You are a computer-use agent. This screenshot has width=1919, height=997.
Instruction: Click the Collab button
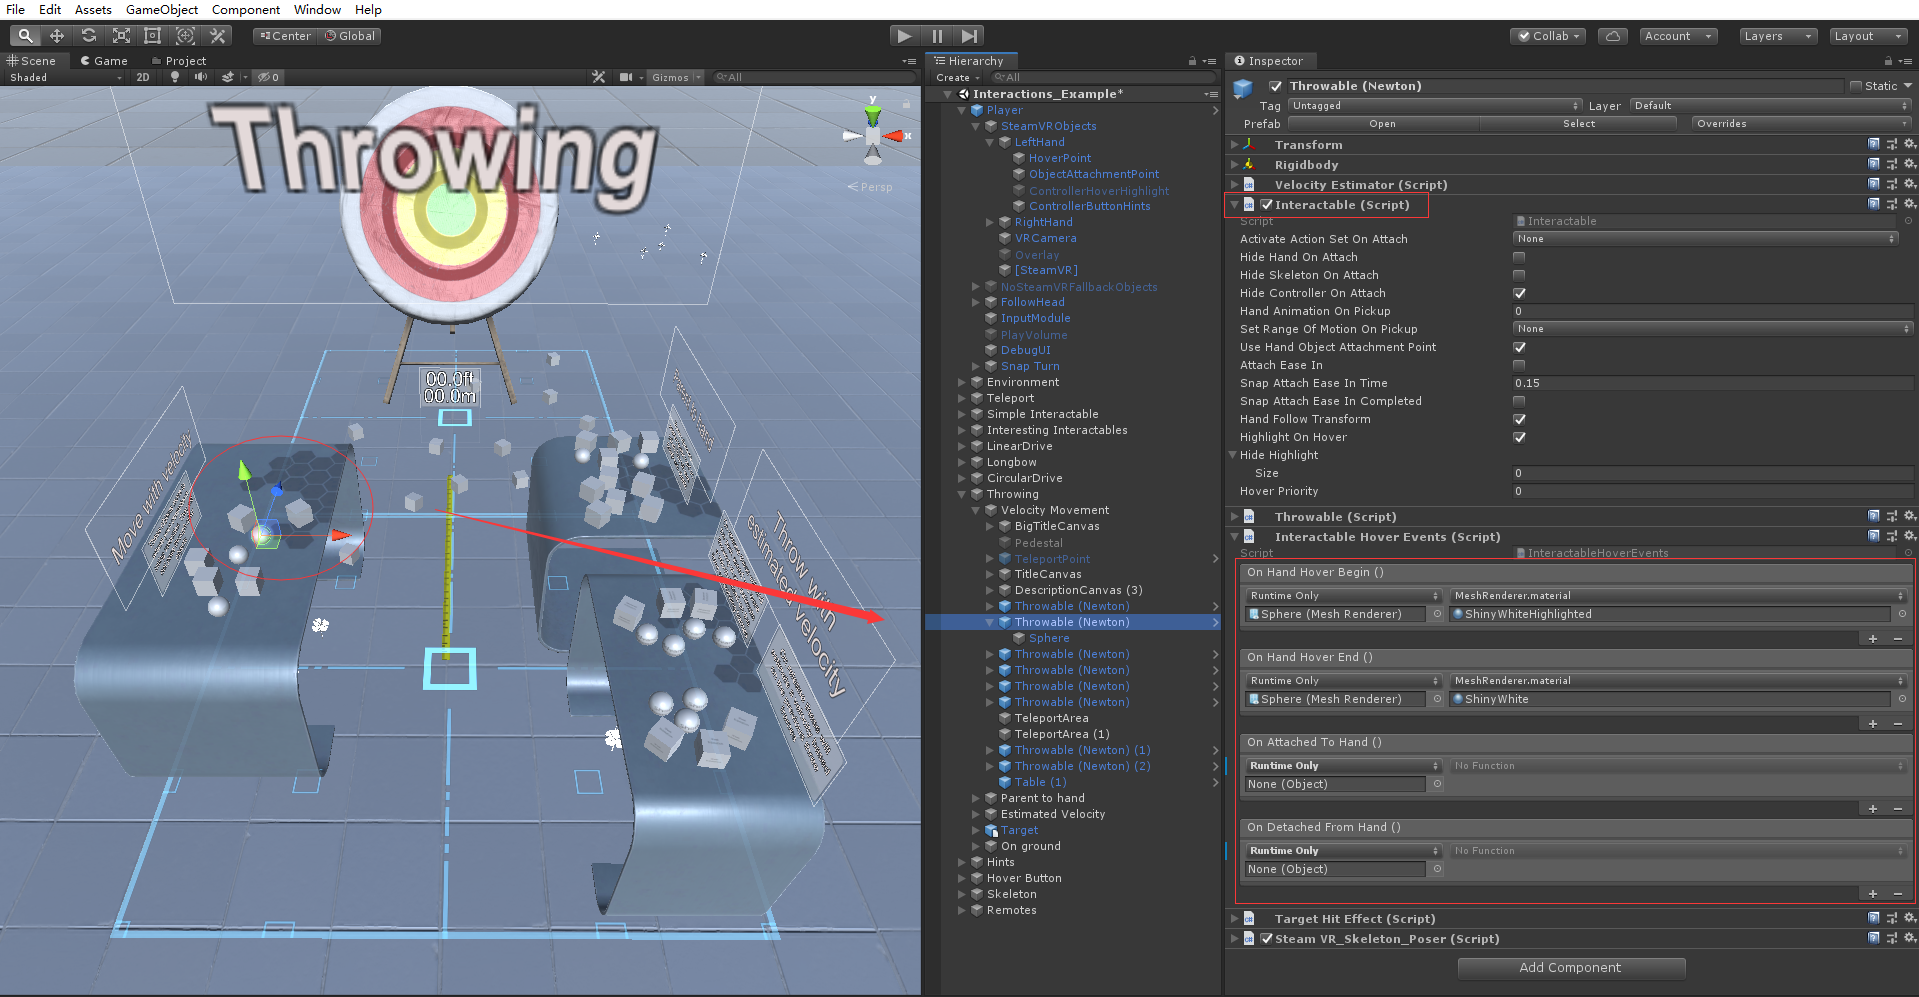point(1549,36)
